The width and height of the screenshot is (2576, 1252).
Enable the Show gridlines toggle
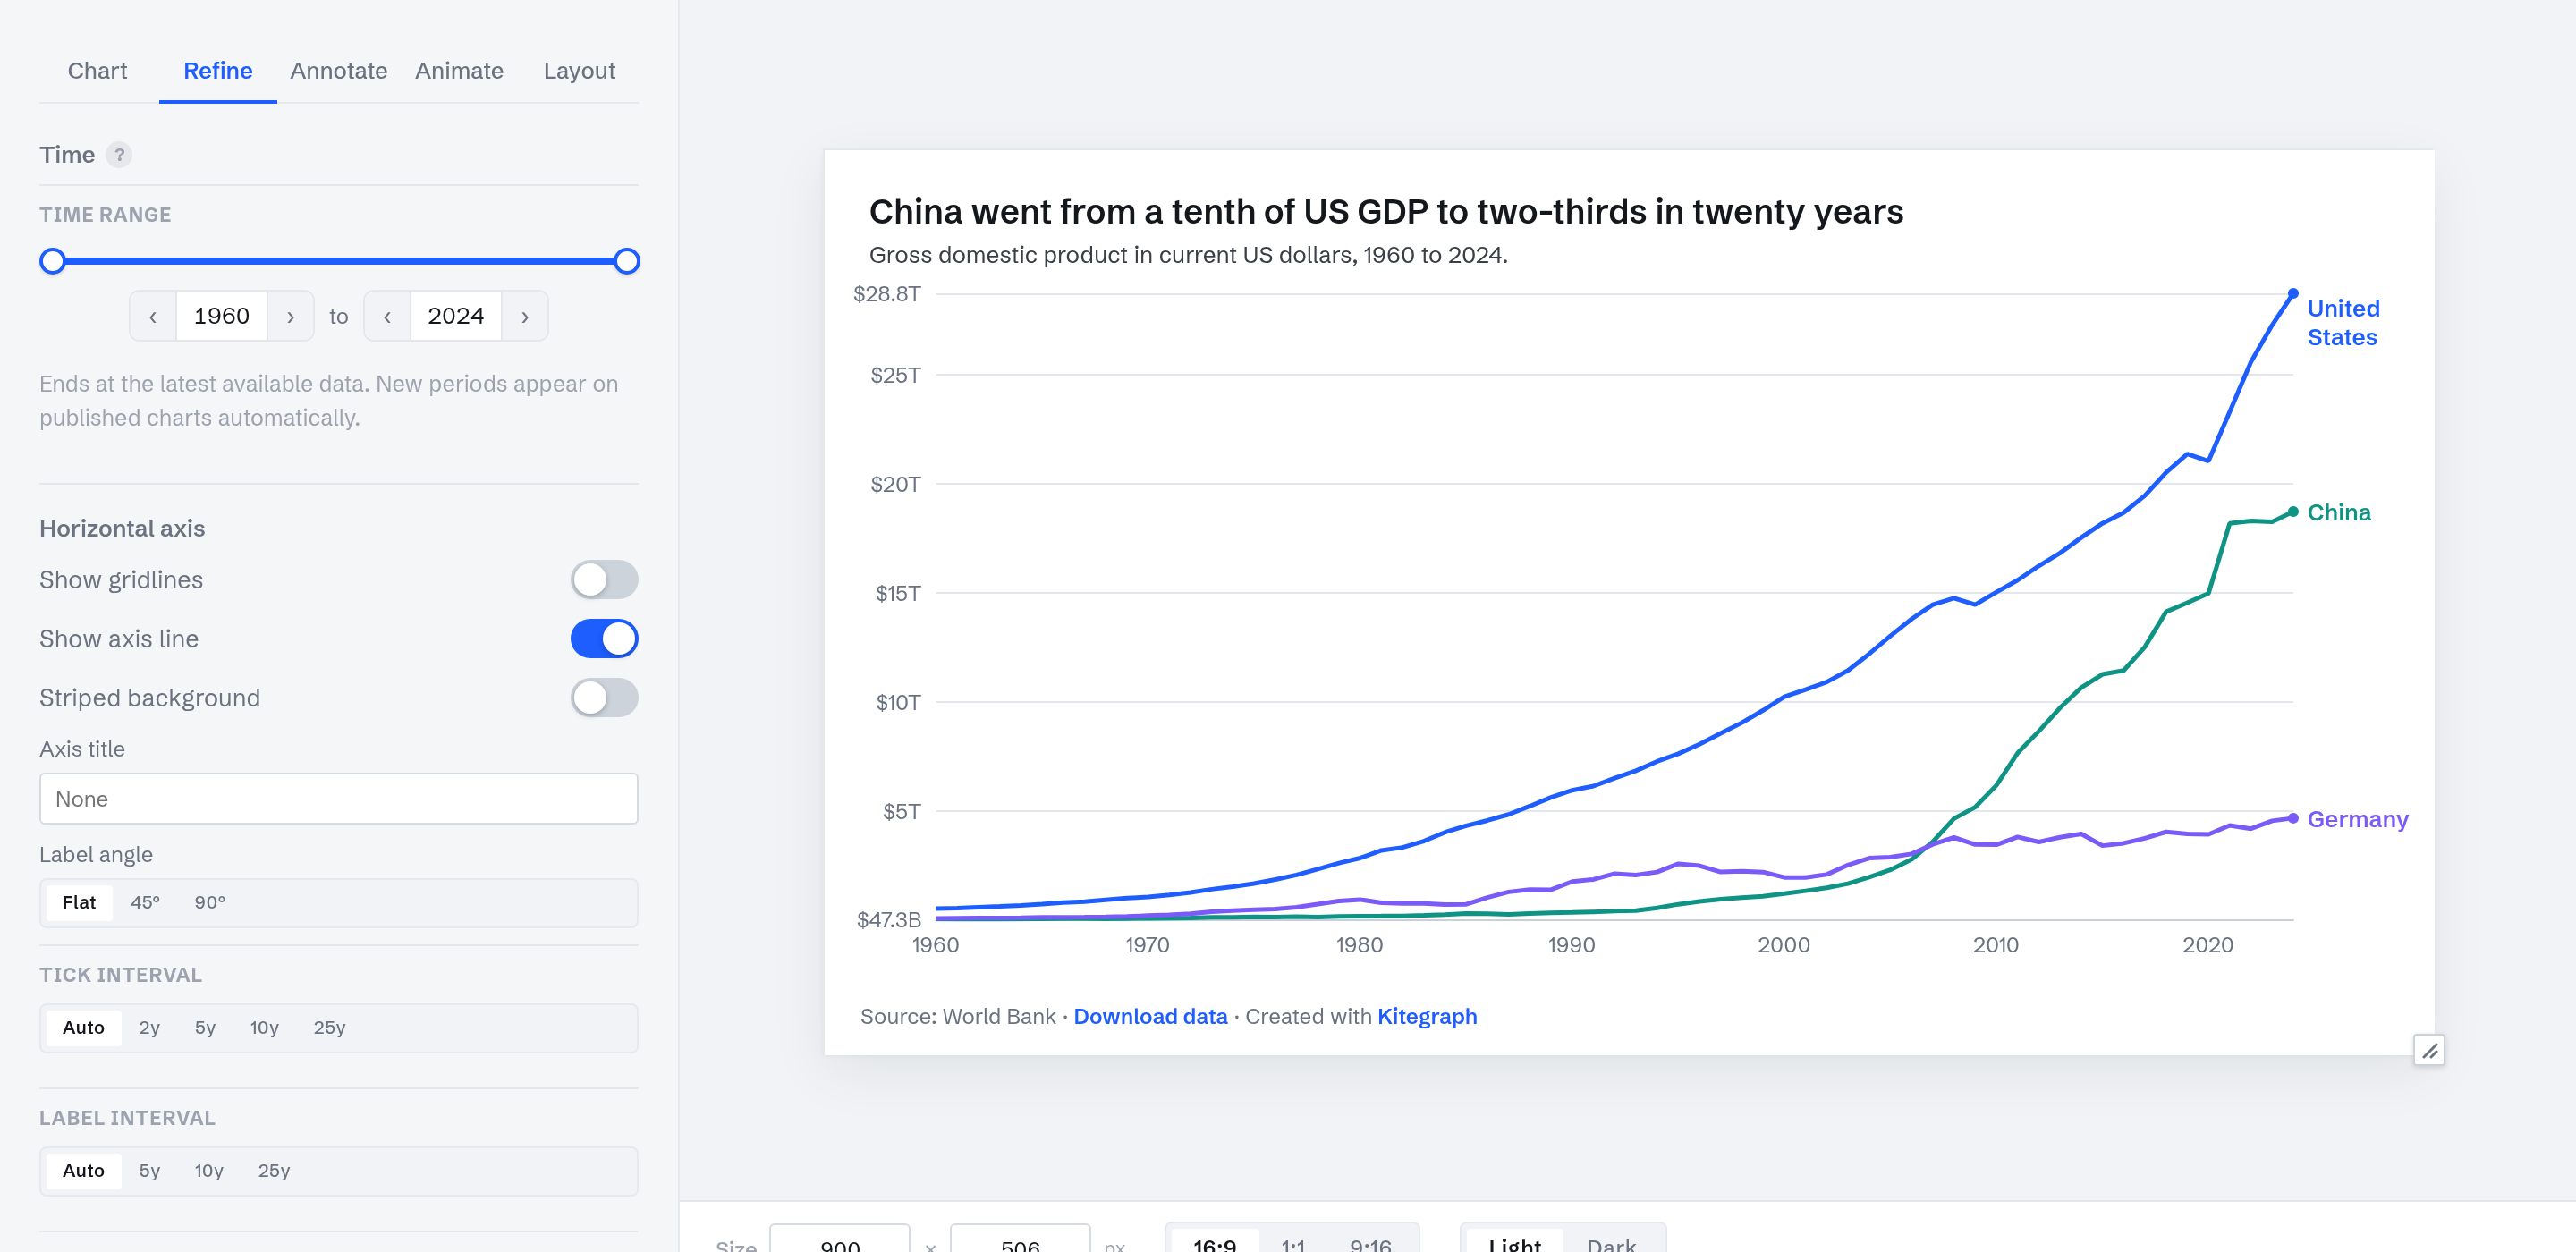604,580
